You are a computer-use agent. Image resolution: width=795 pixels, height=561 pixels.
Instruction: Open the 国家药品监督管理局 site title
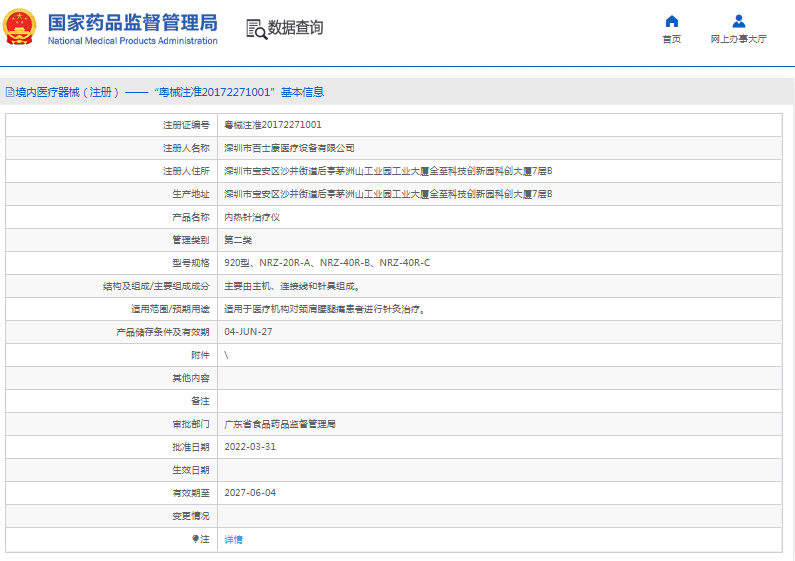(x=132, y=22)
